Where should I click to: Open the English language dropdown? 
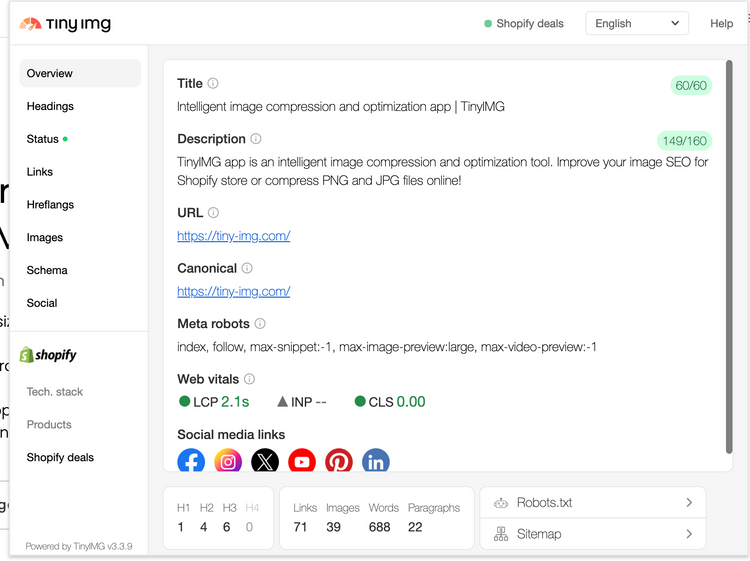[637, 23]
